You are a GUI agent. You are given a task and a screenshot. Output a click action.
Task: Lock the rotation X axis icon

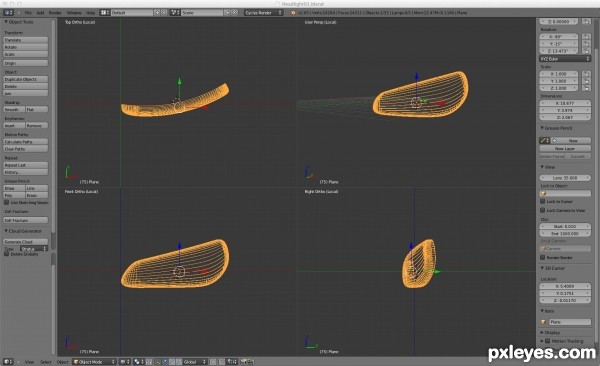coord(586,37)
